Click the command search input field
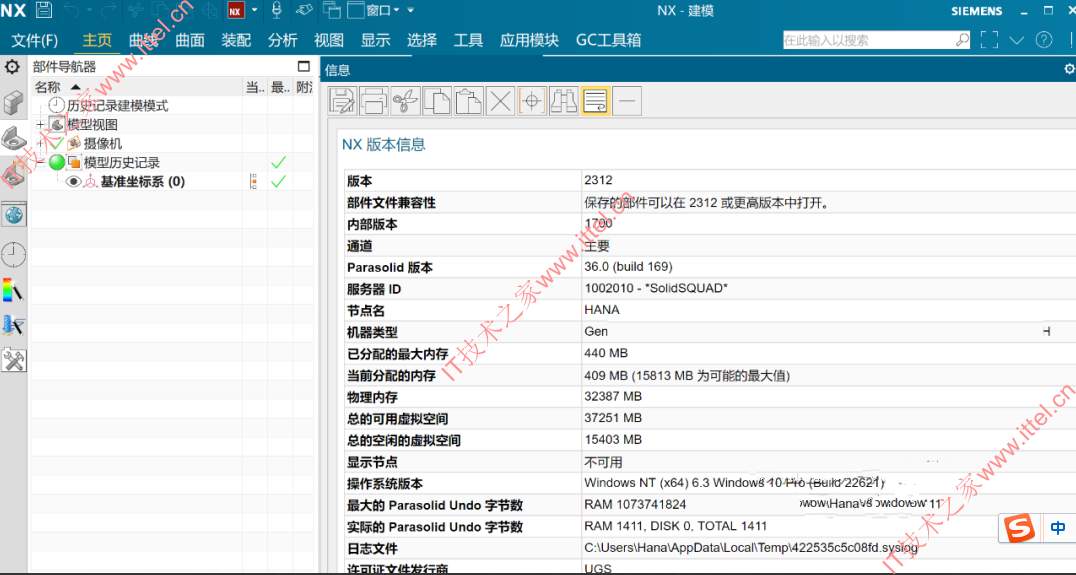1076x575 pixels. pyautogui.click(x=868, y=40)
